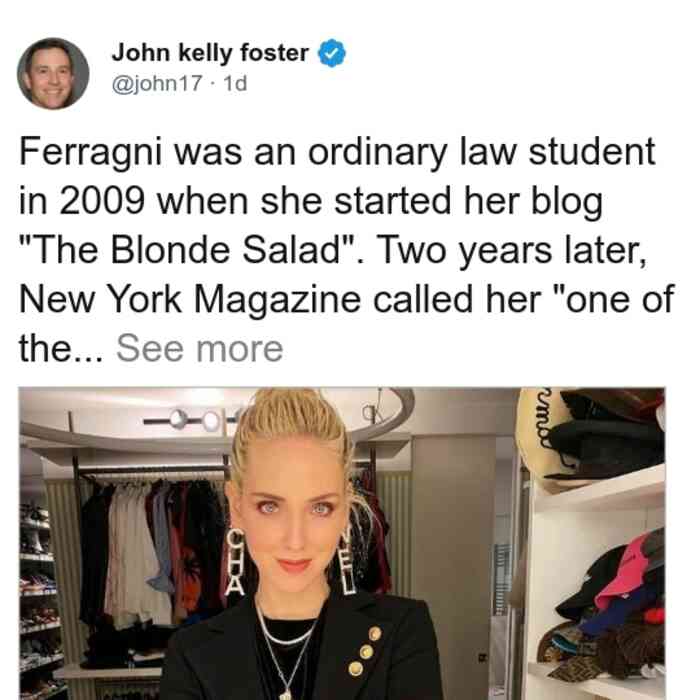700x700 pixels.
Task: Open the attached photo of the woman
Action: [342, 543]
